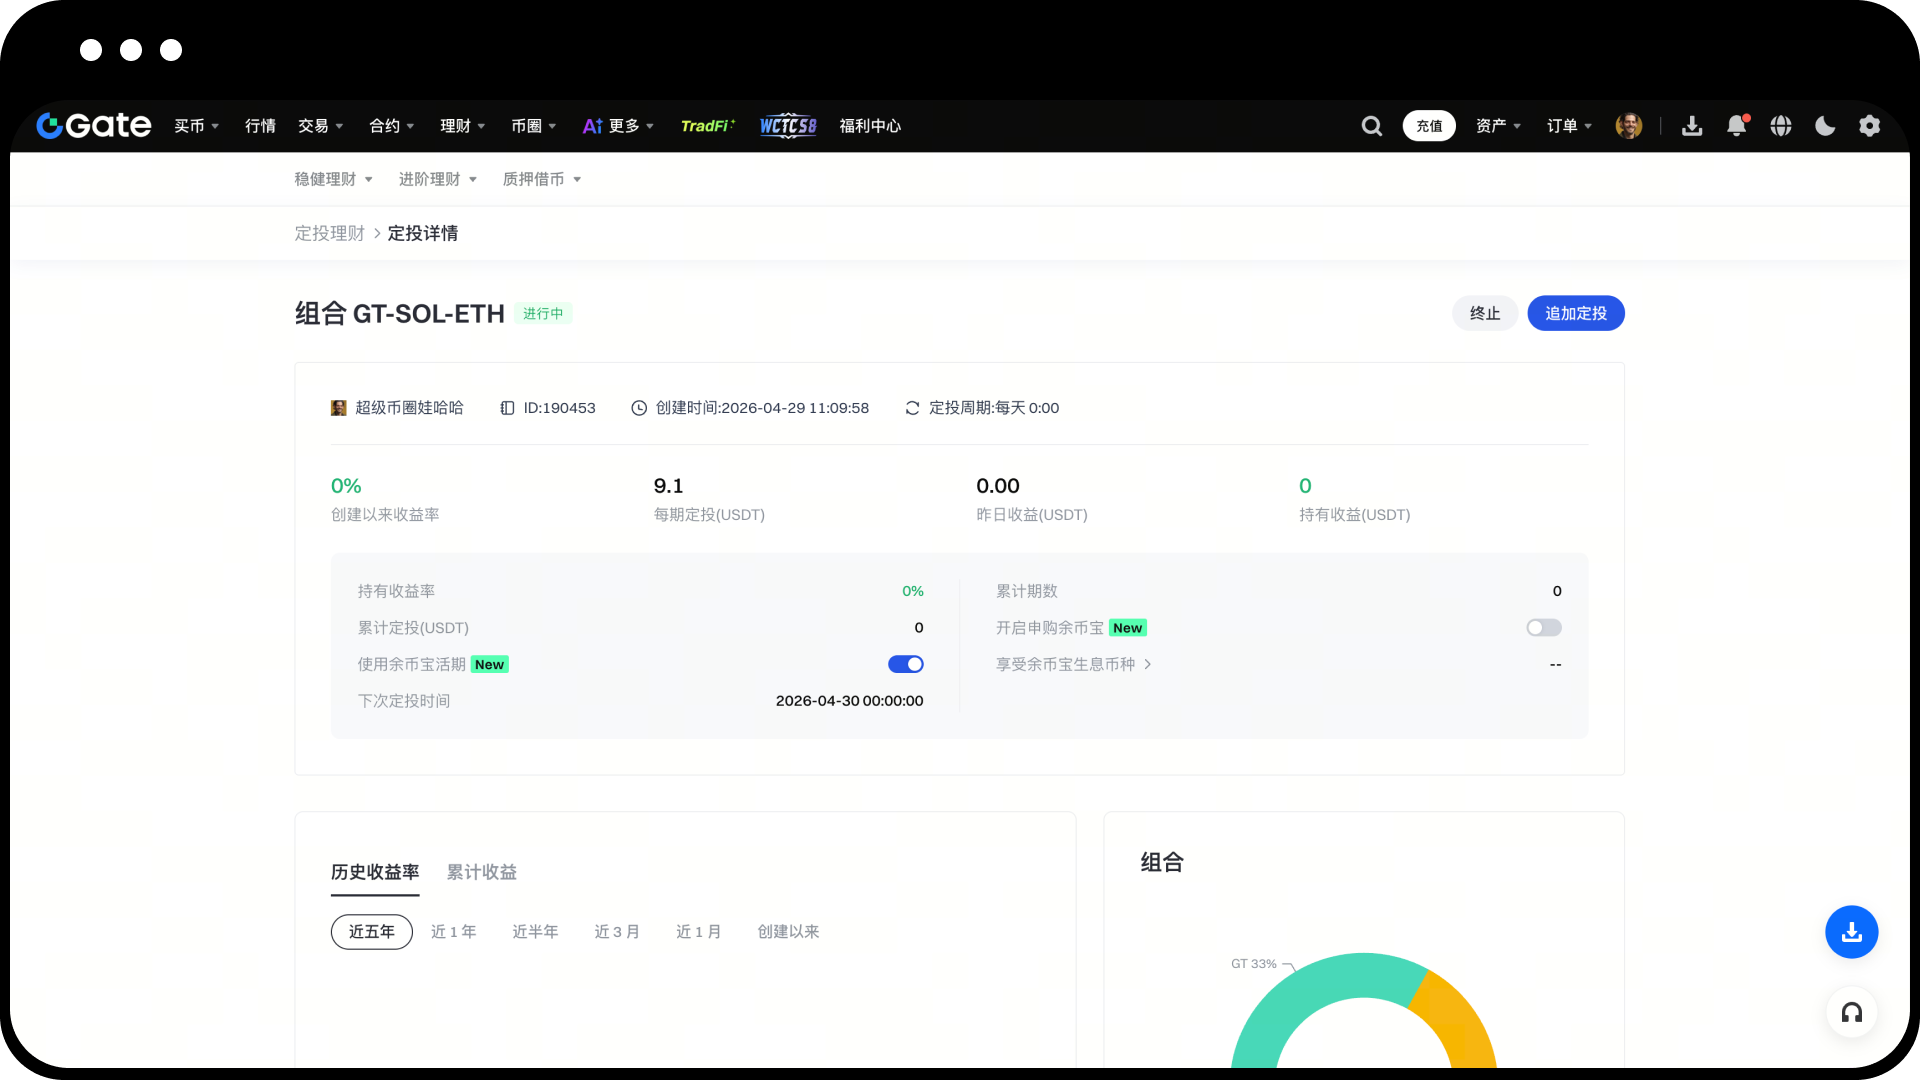The image size is (1920, 1080).
Task: Select the 近 3 月 time range
Action: point(617,932)
